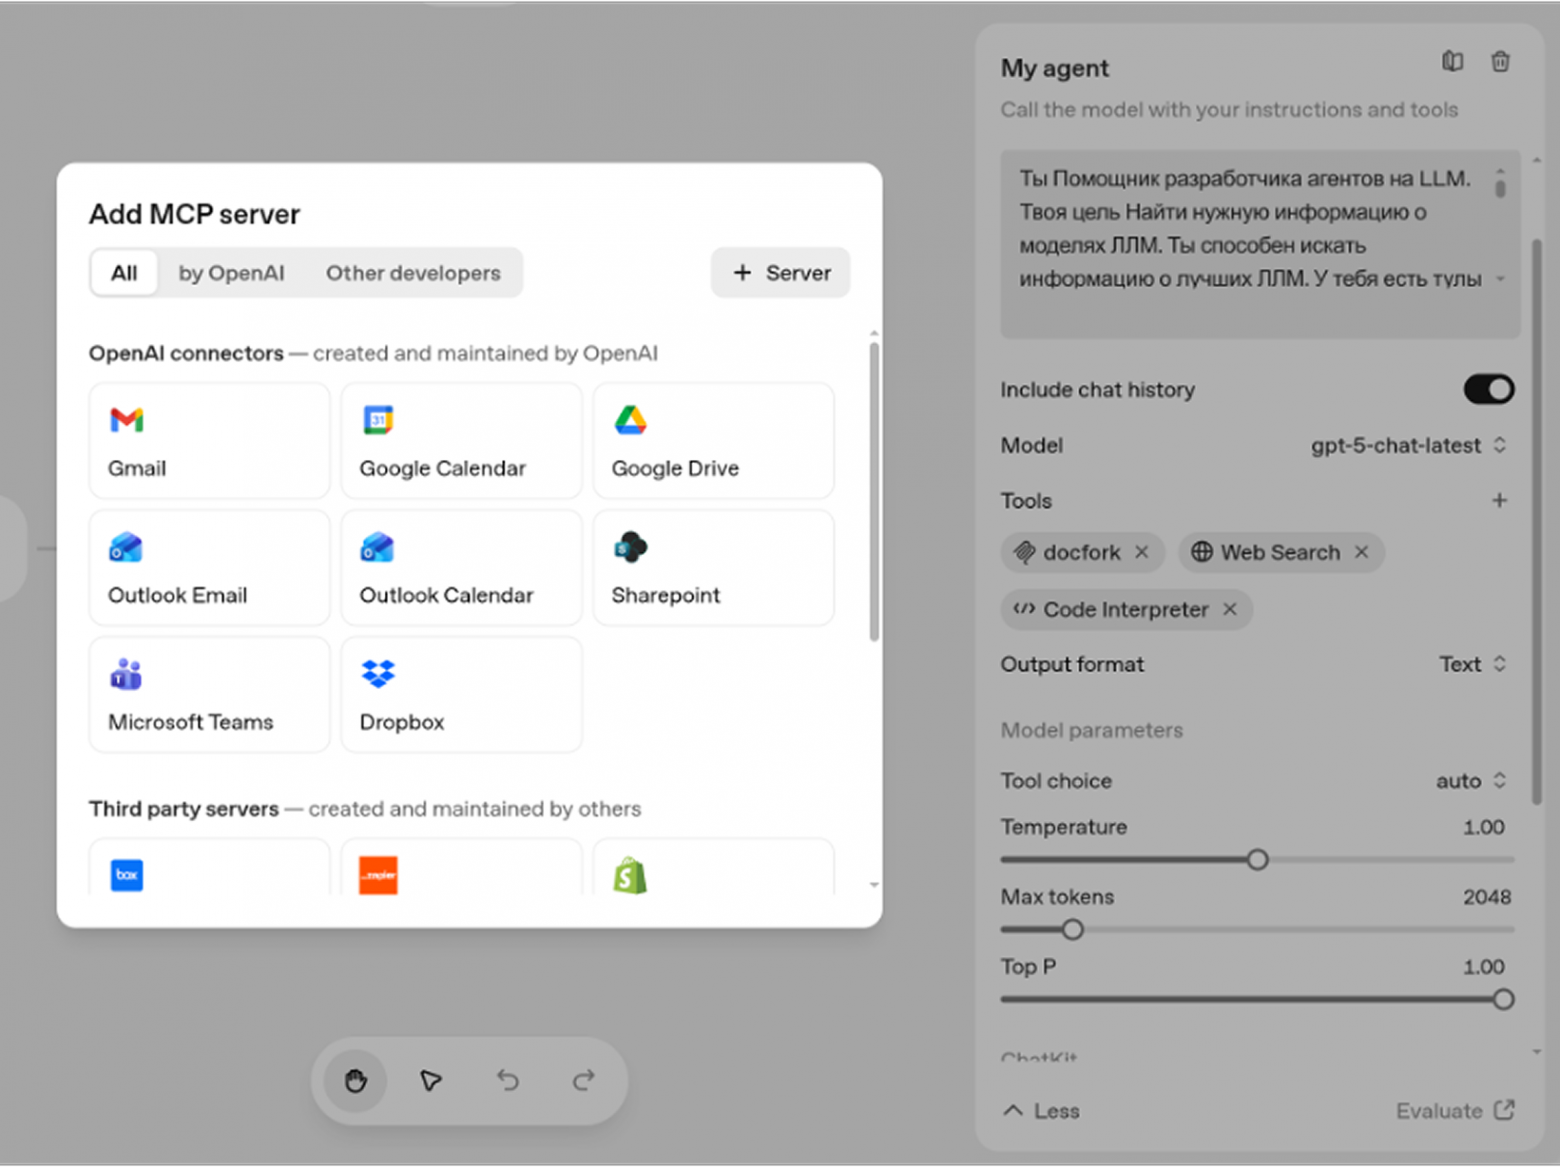Screen dimensions: 1560x1167
Task: Open the docs book icon
Action: point(1452,62)
